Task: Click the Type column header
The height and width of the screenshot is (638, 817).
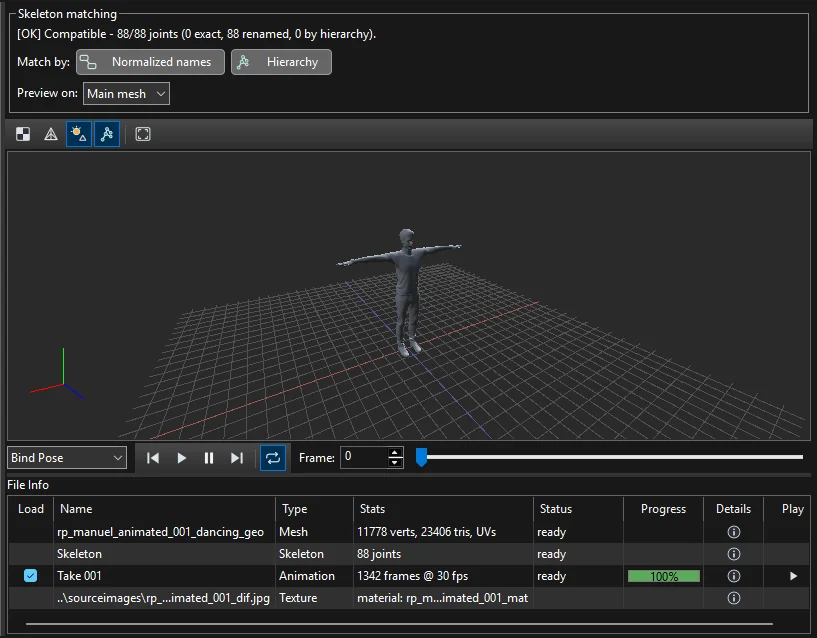Action: [314, 509]
